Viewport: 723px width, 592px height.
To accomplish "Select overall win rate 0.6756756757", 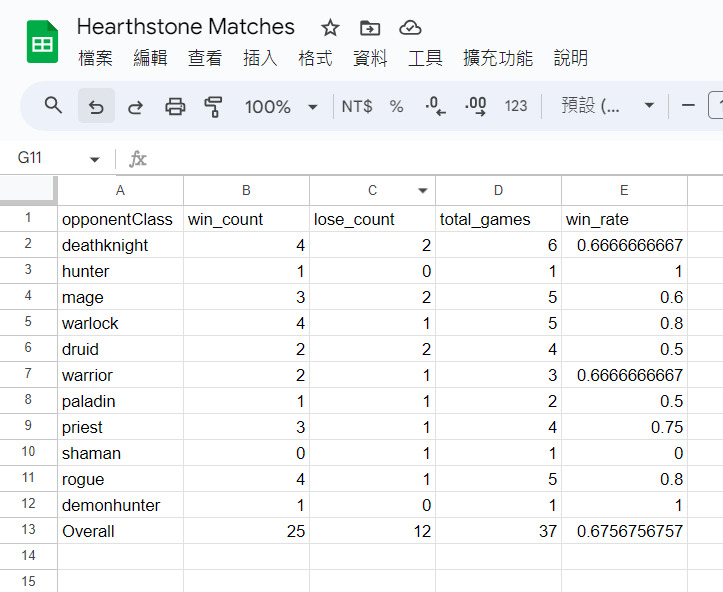I will click(x=624, y=531).
